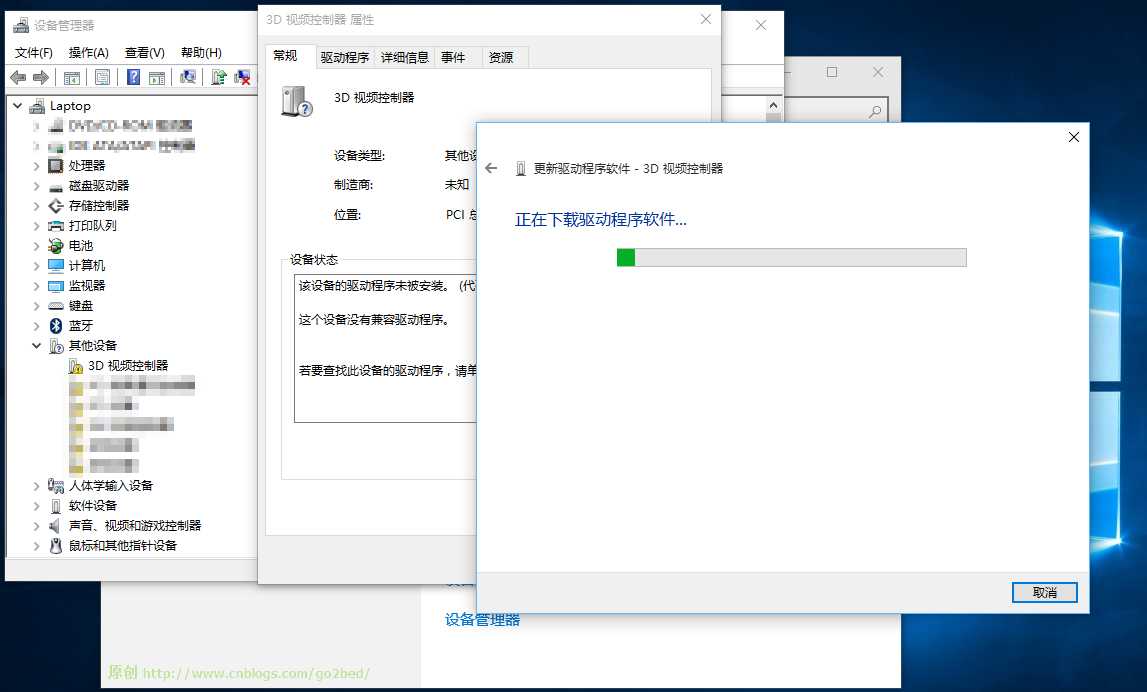The height and width of the screenshot is (692, 1147).
Task: Click inside the 设备状态 text box
Action: (386, 349)
